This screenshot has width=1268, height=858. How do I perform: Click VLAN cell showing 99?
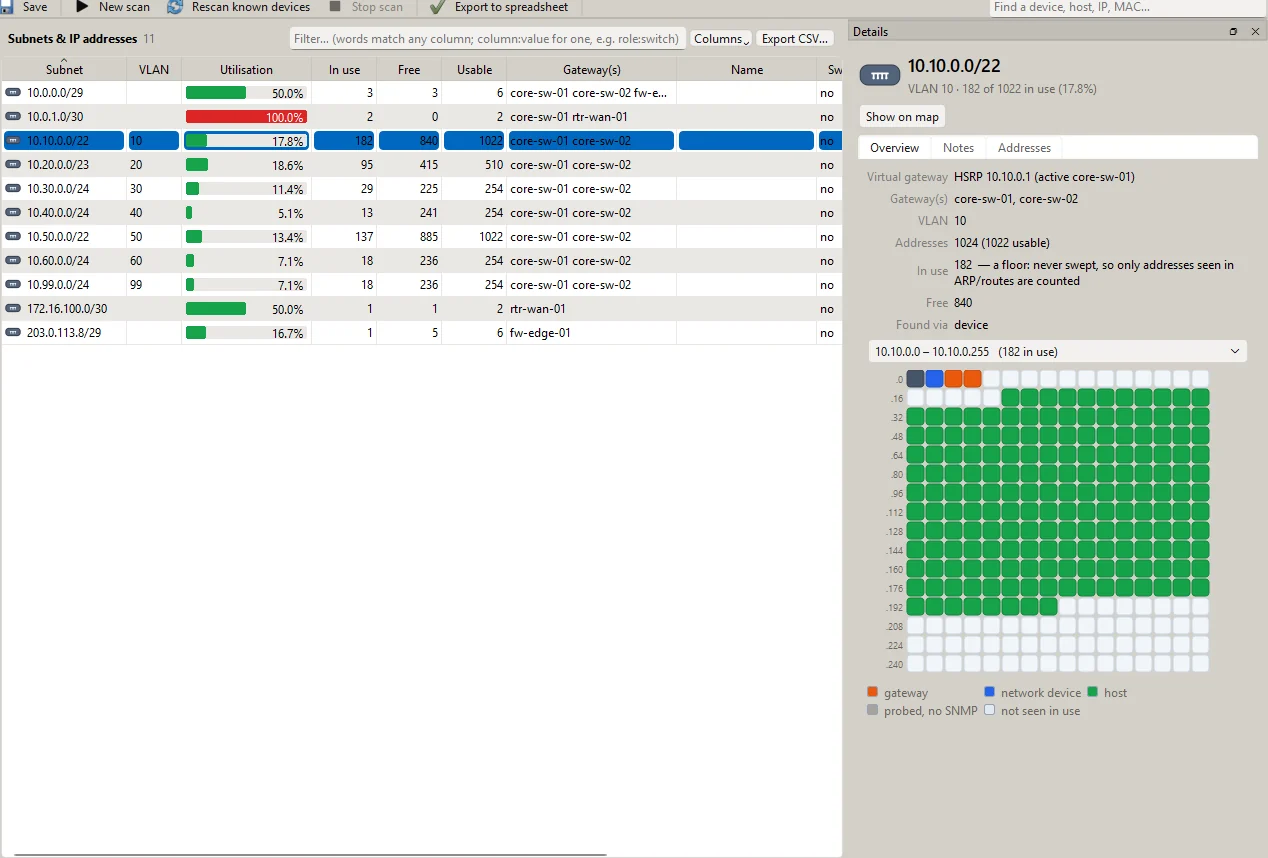tap(154, 285)
